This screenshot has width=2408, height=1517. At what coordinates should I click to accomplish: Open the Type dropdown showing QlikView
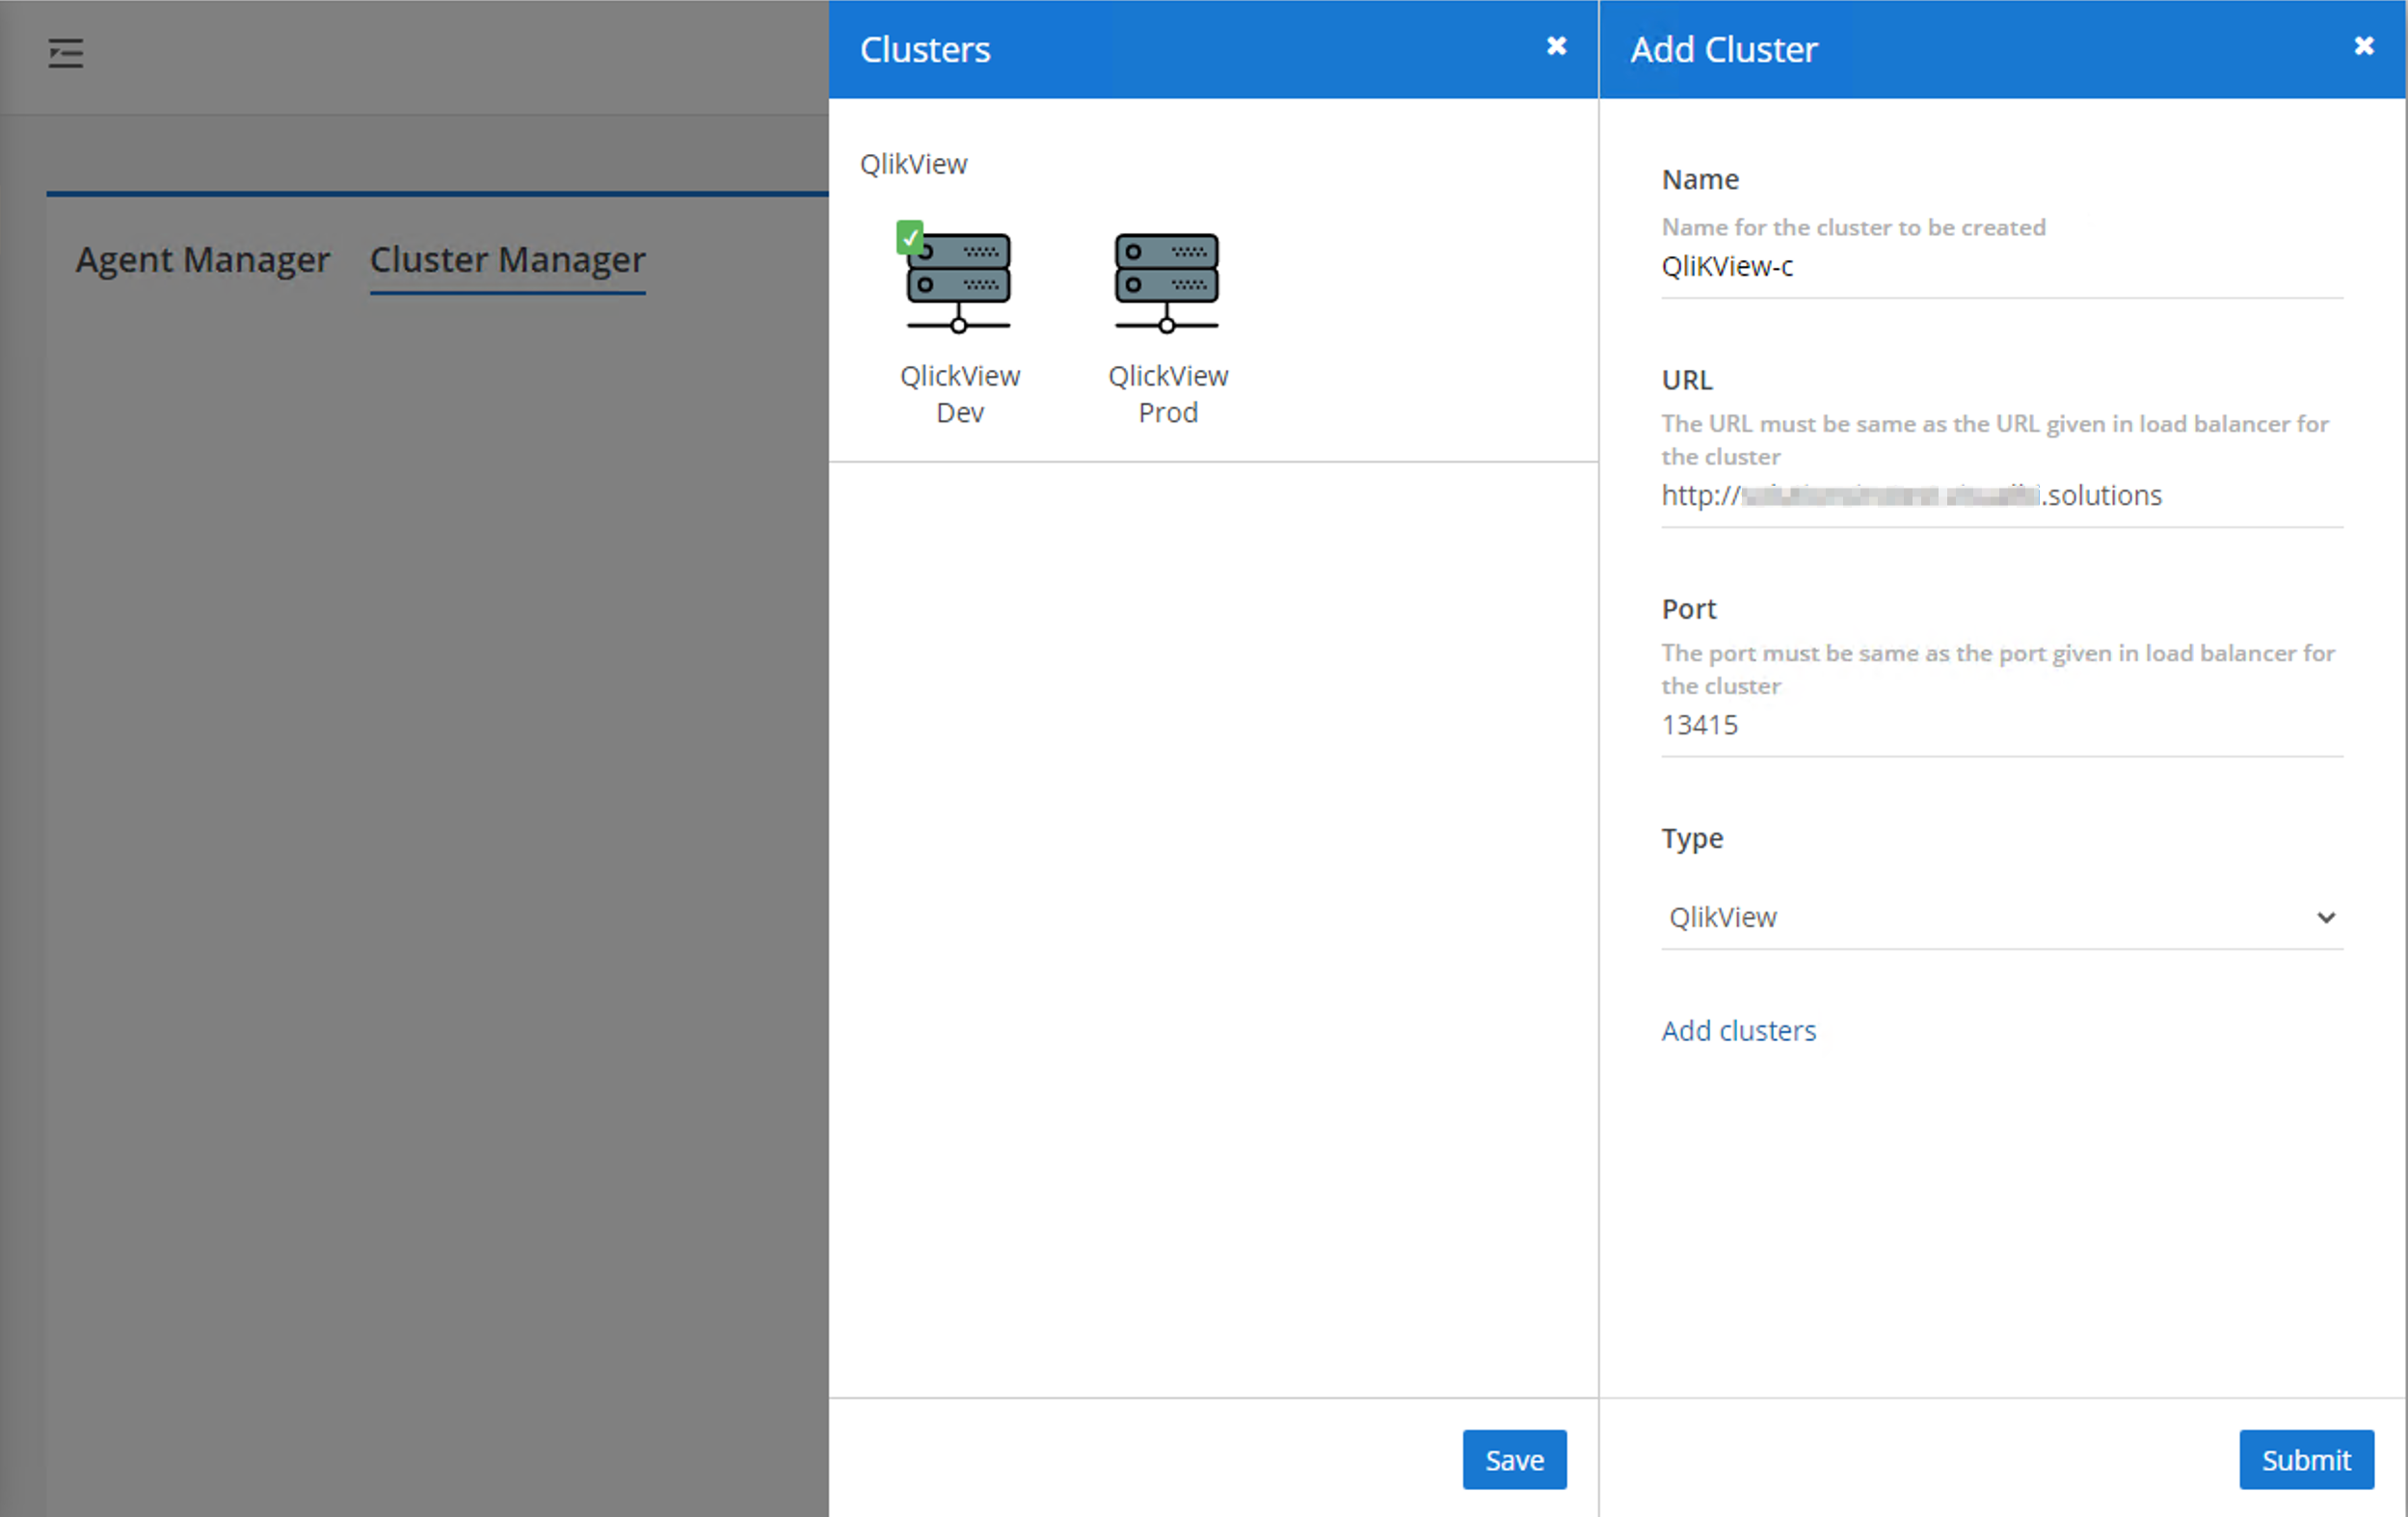click(x=2001, y=917)
